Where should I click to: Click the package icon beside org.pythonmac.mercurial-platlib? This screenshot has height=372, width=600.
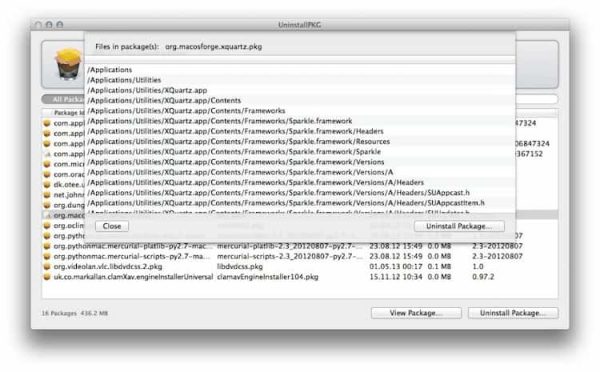tap(47, 246)
